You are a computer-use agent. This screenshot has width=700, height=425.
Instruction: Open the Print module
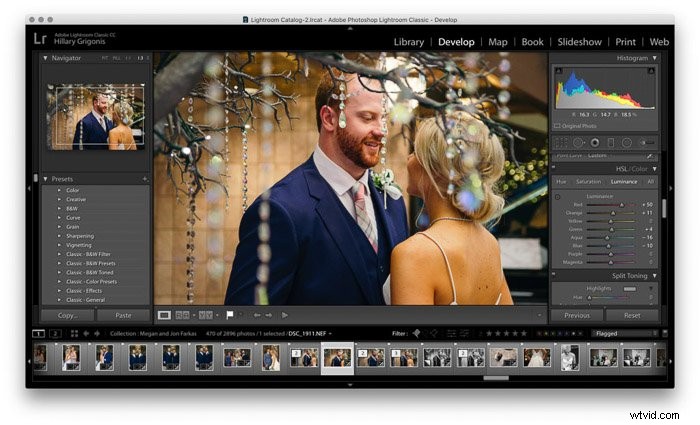click(625, 42)
